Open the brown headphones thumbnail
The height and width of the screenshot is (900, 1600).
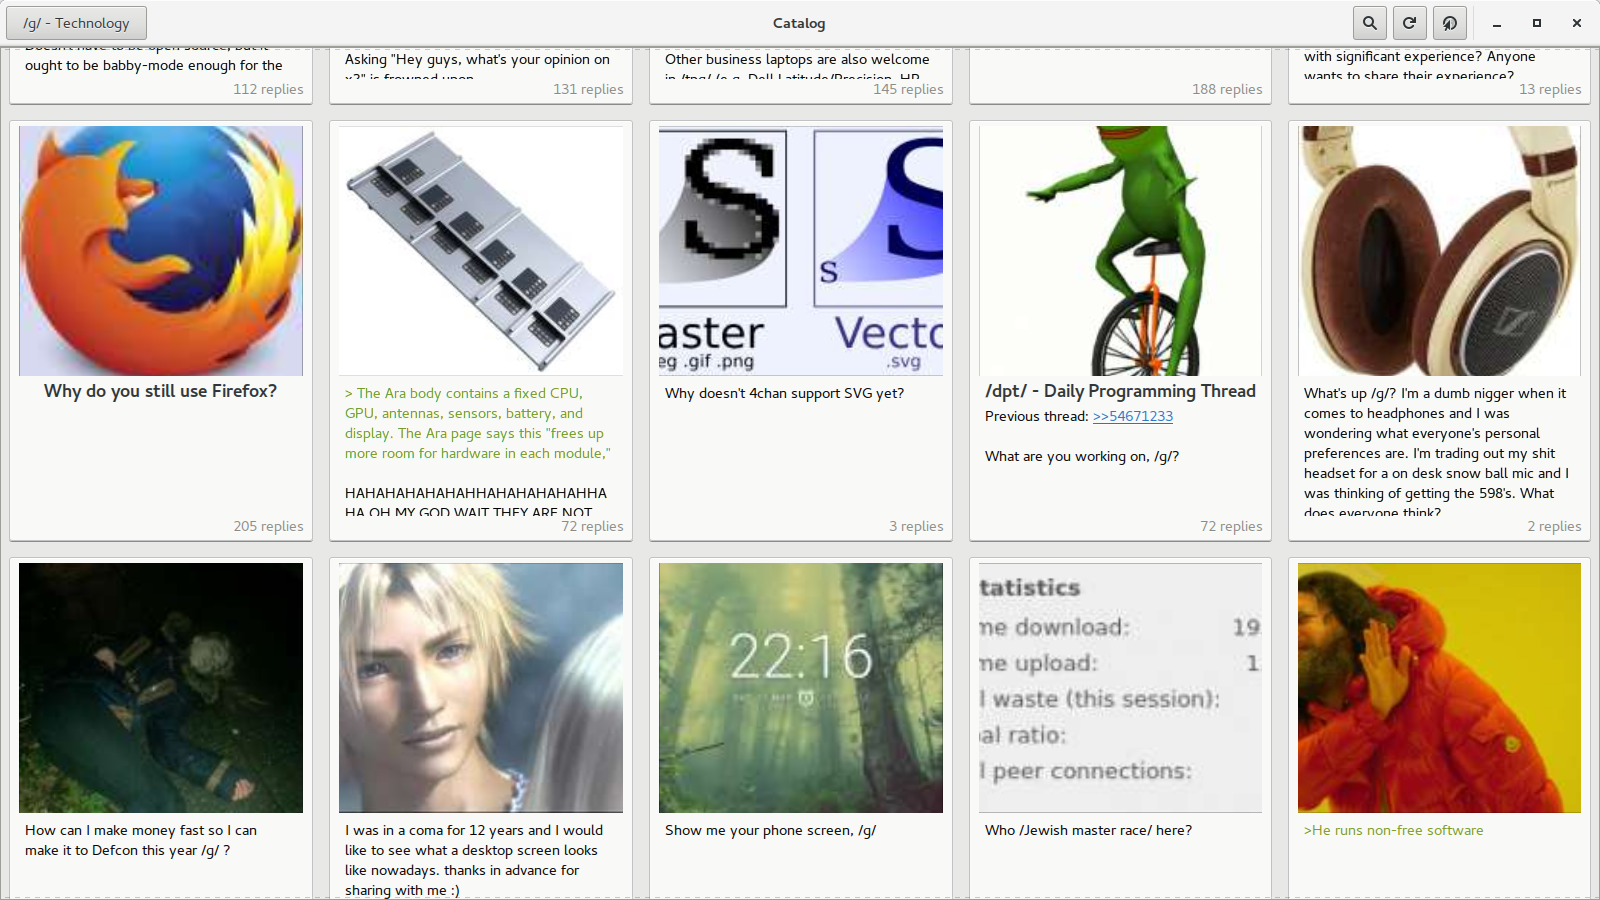pos(1440,251)
